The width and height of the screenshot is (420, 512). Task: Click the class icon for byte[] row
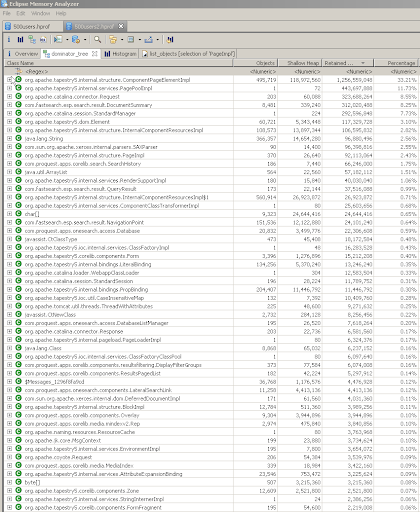click(x=19, y=482)
